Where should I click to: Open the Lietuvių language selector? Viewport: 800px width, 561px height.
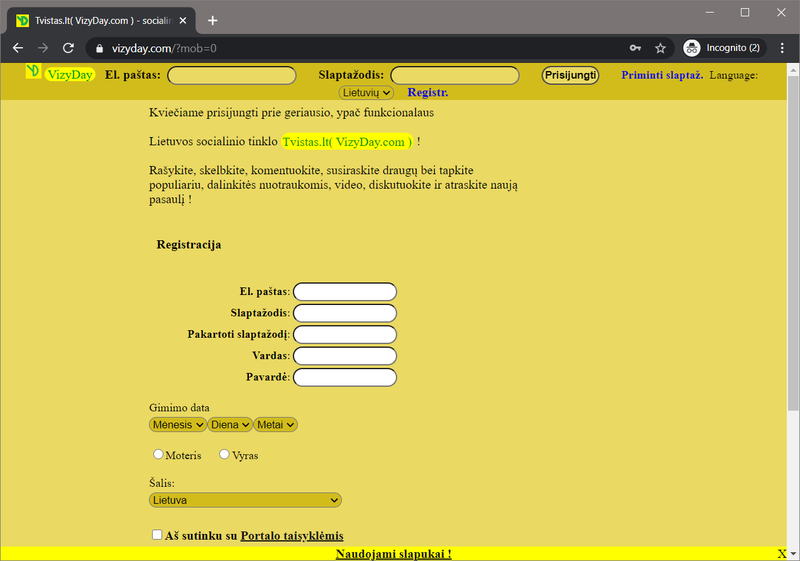(367, 92)
